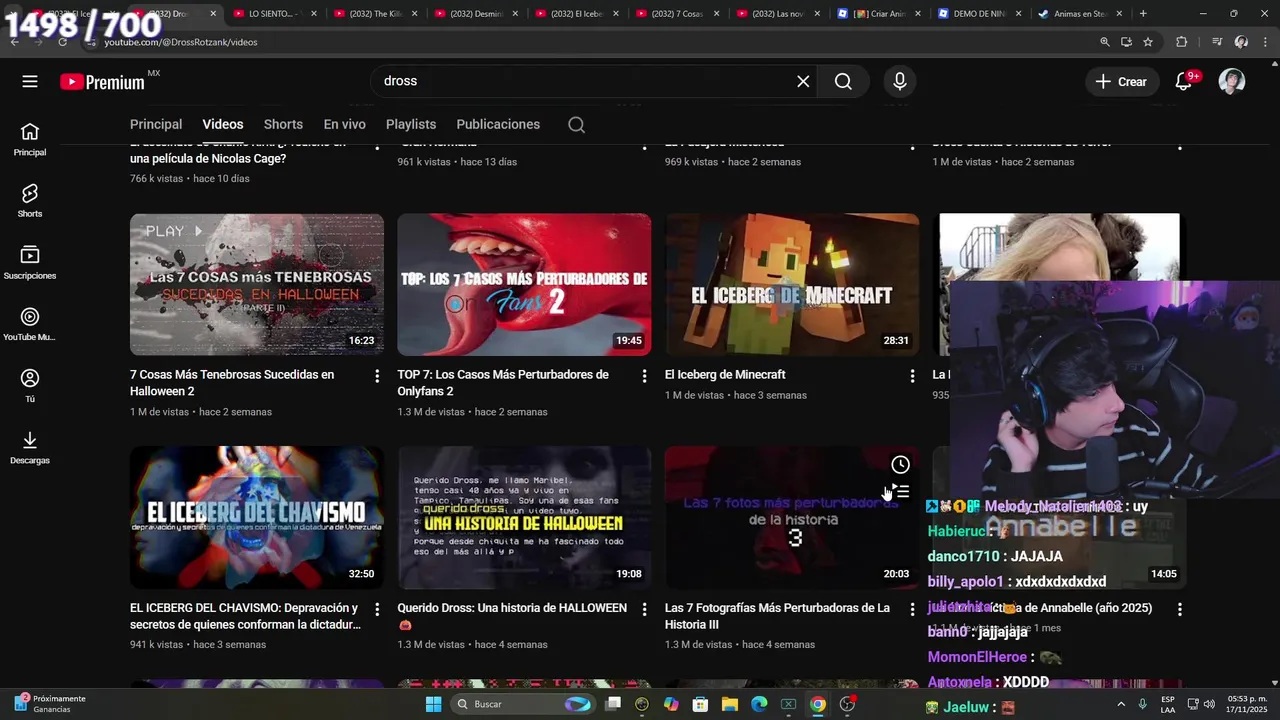Switch to the channel Principal tab
This screenshot has height=720, width=1280.
pos(156,124)
